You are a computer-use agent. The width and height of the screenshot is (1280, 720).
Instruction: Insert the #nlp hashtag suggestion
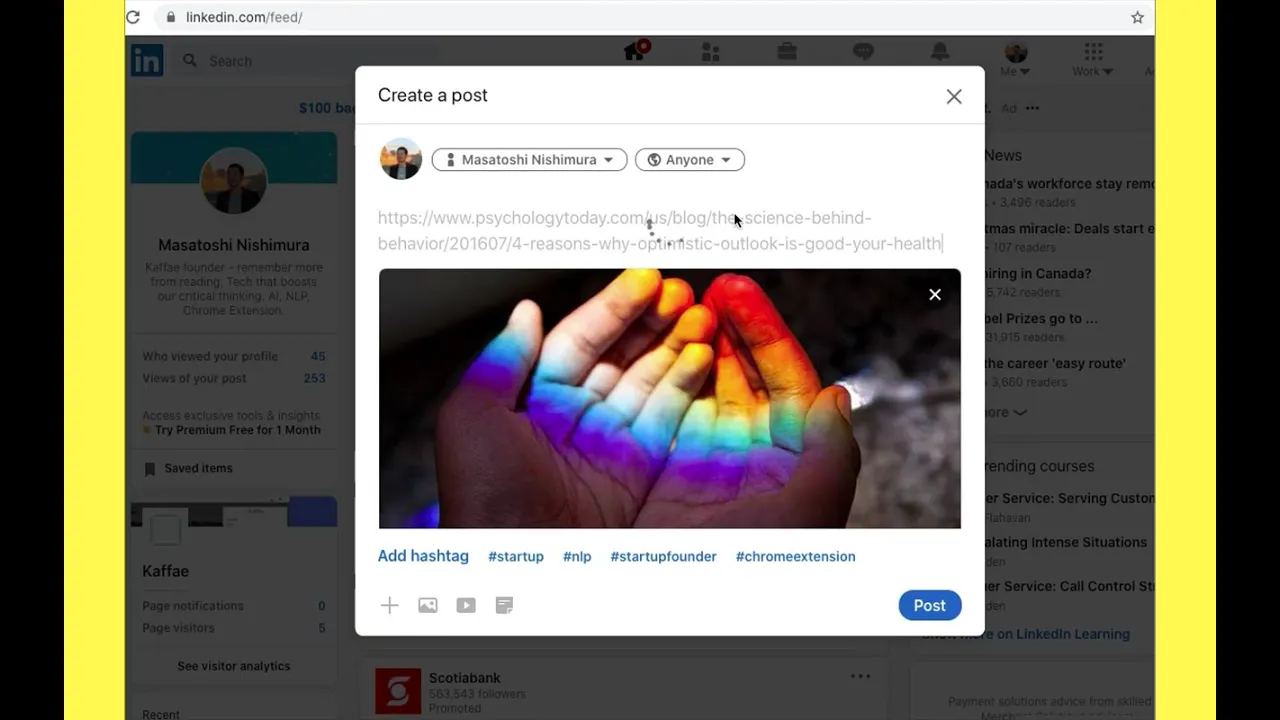pyautogui.click(x=577, y=557)
